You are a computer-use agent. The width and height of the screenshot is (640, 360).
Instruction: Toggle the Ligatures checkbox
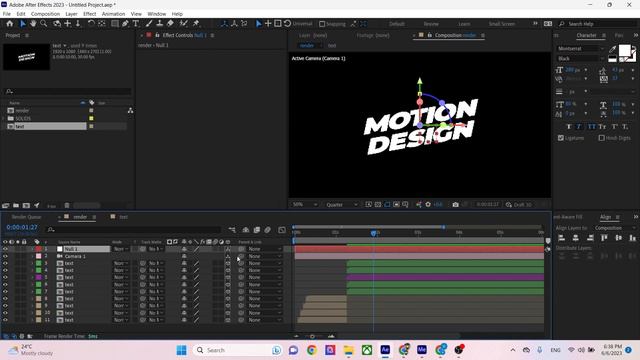pos(561,138)
